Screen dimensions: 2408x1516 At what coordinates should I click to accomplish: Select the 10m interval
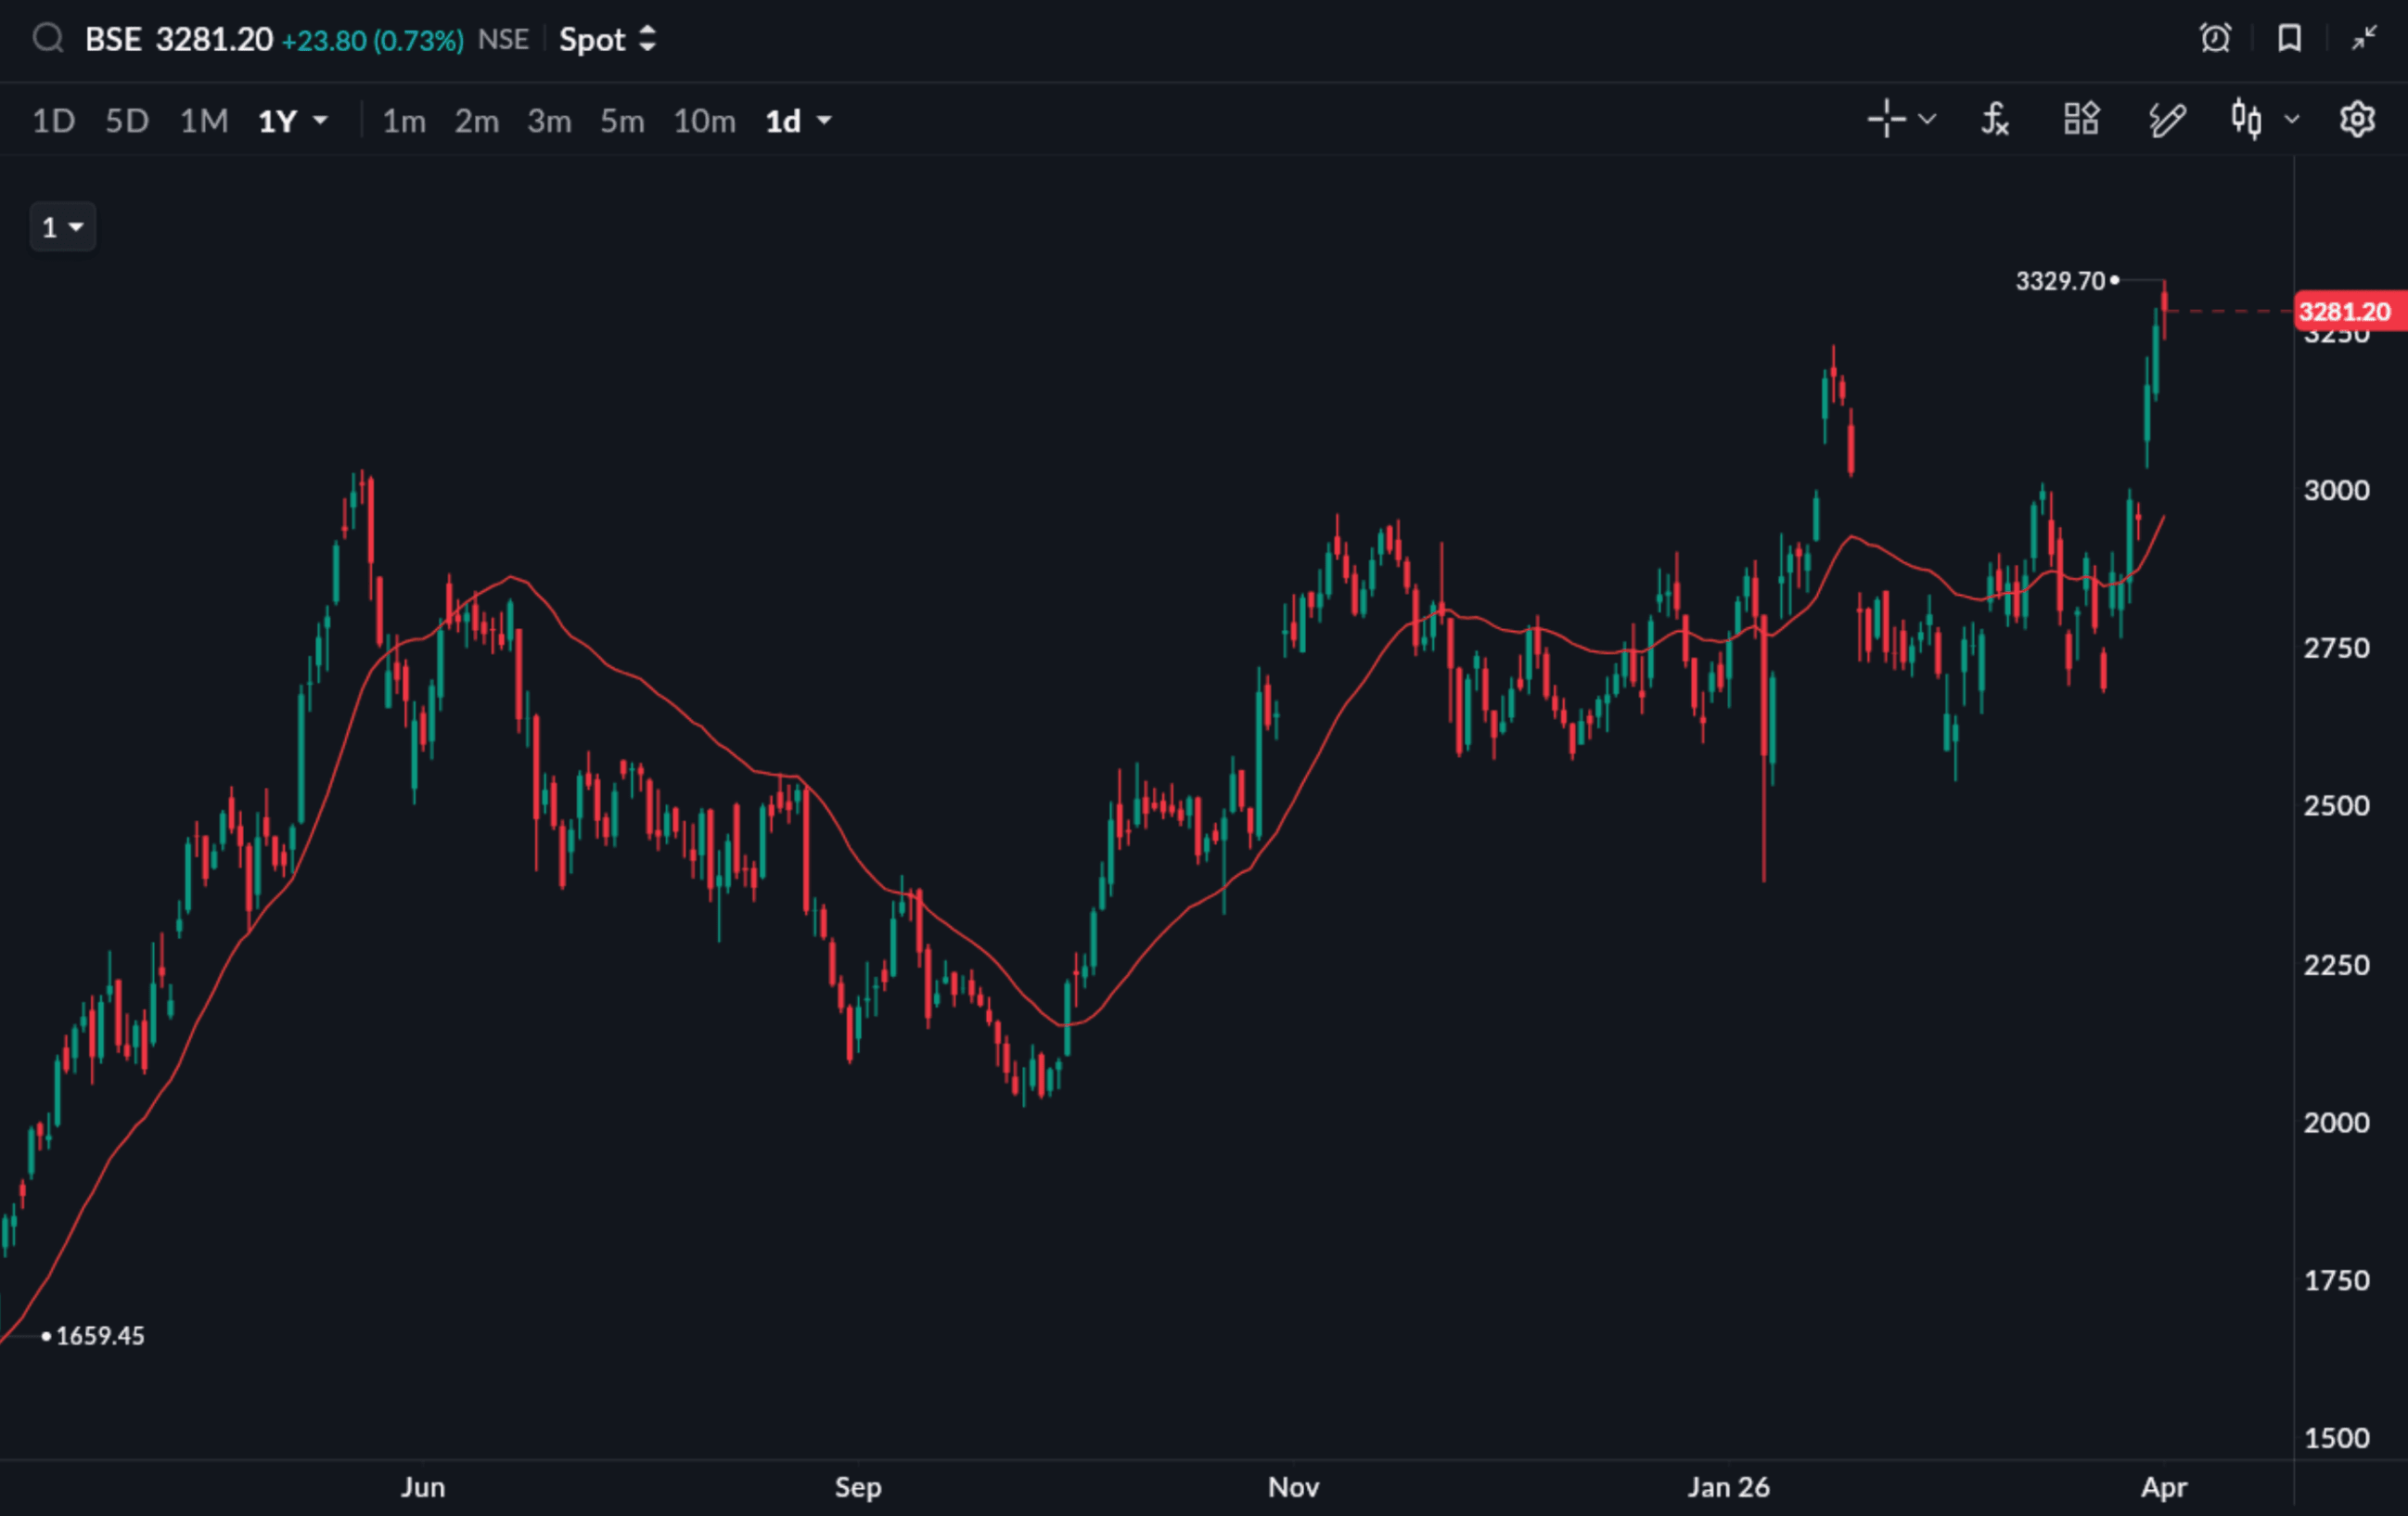[x=704, y=121]
